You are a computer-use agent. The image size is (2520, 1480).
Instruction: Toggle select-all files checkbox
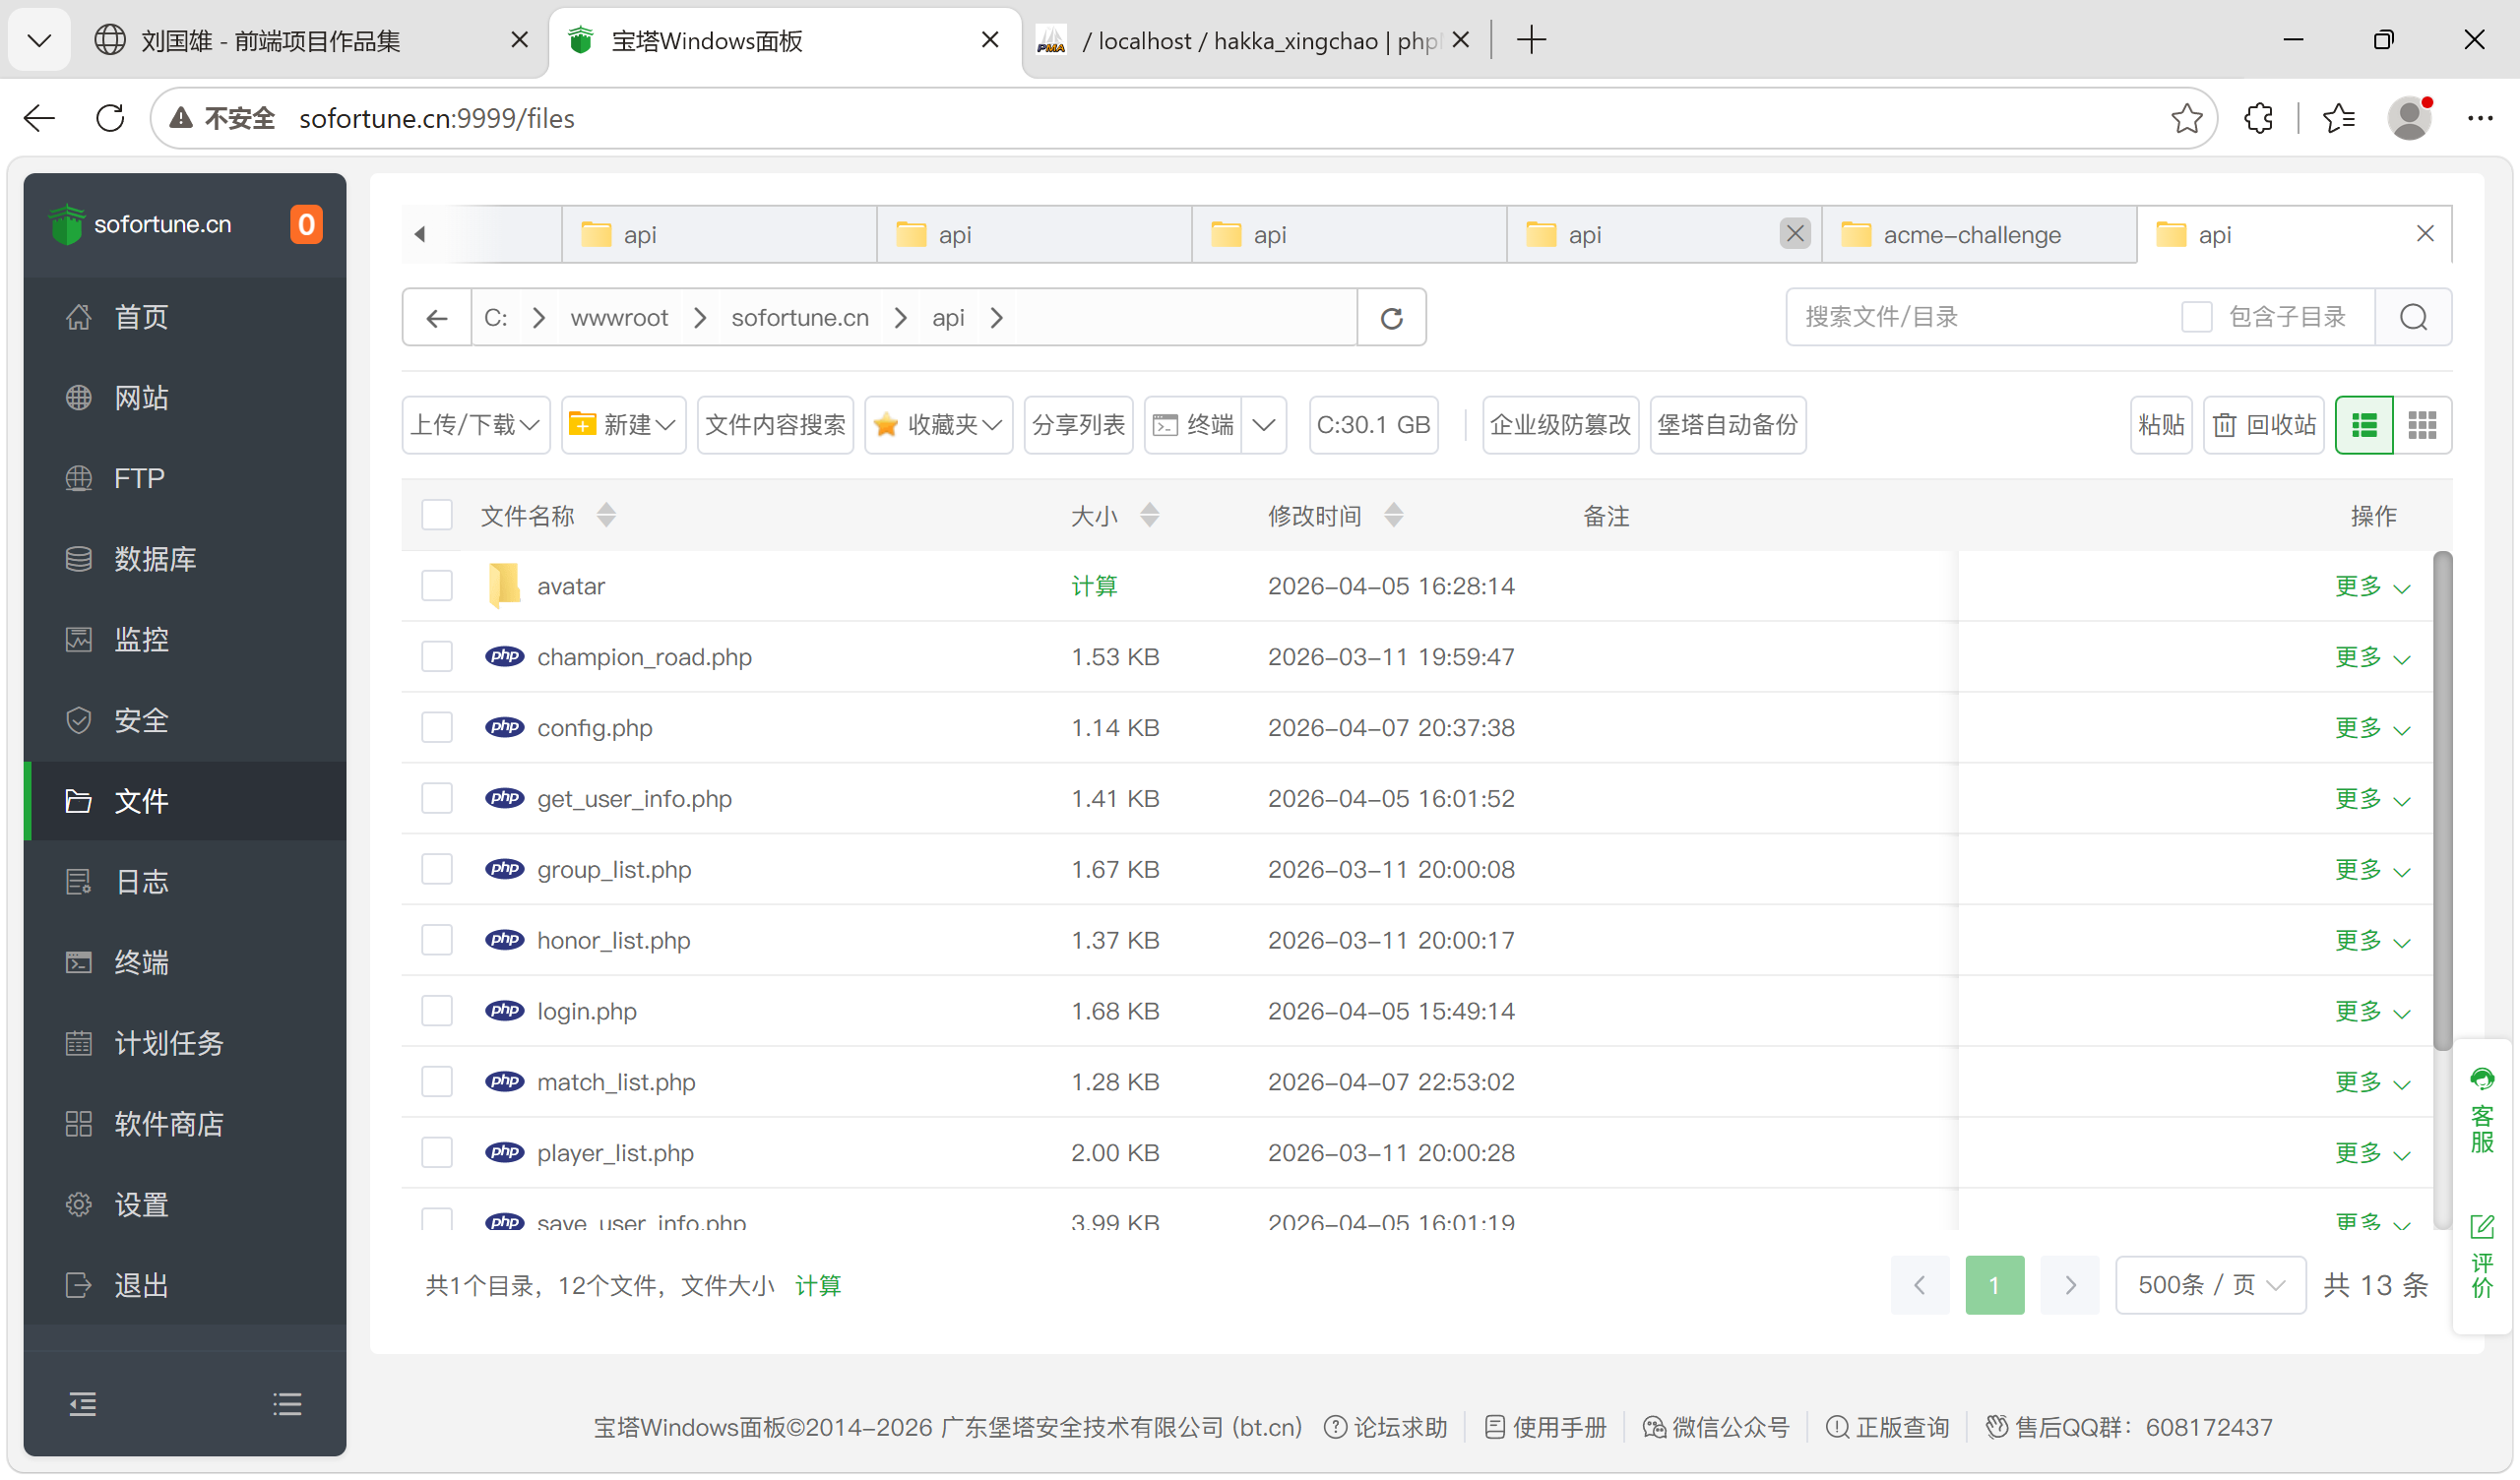(437, 515)
